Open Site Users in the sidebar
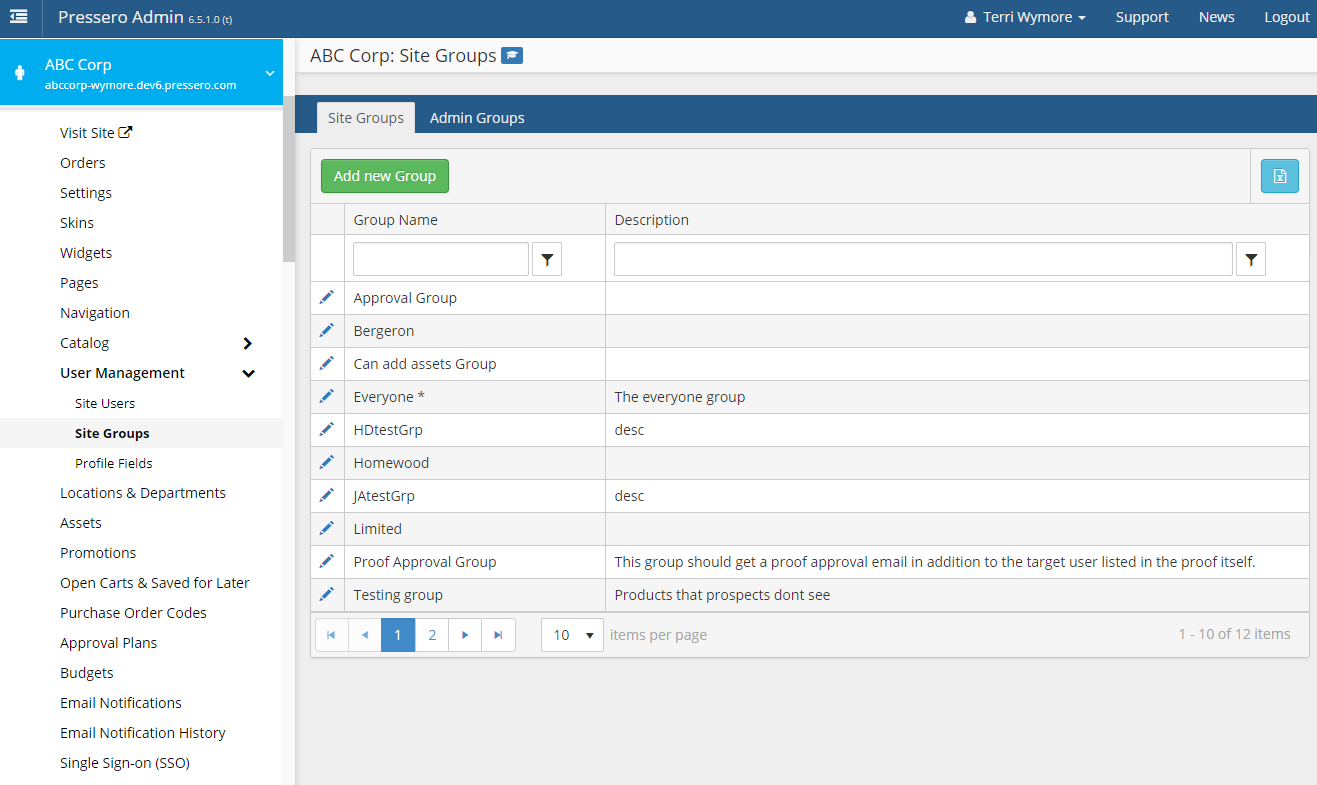This screenshot has width=1317, height=785. (x=105, y=404)
